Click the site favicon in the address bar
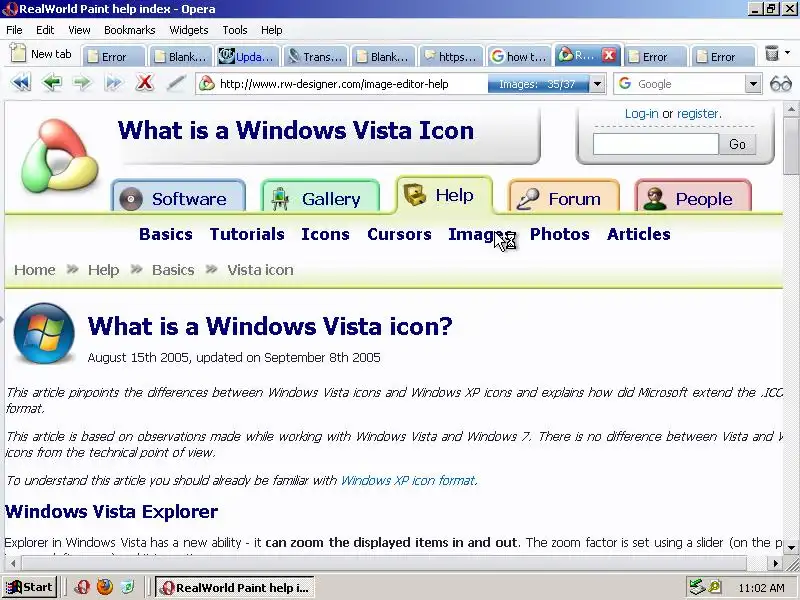Image resolution: width=800 pixels, height=600 pixels. click(207, 84)
